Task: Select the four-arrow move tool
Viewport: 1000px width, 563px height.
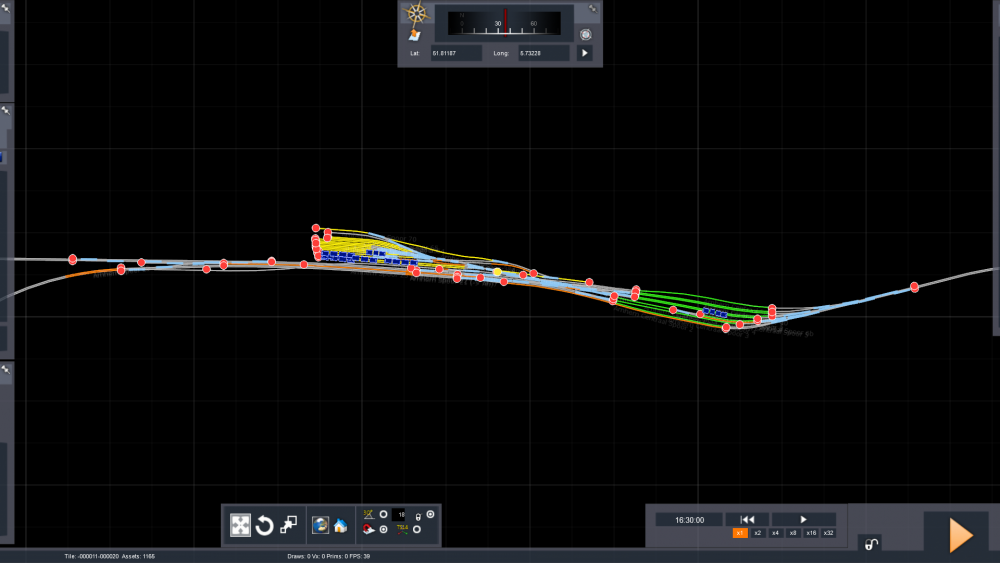Action: (241, 525)
